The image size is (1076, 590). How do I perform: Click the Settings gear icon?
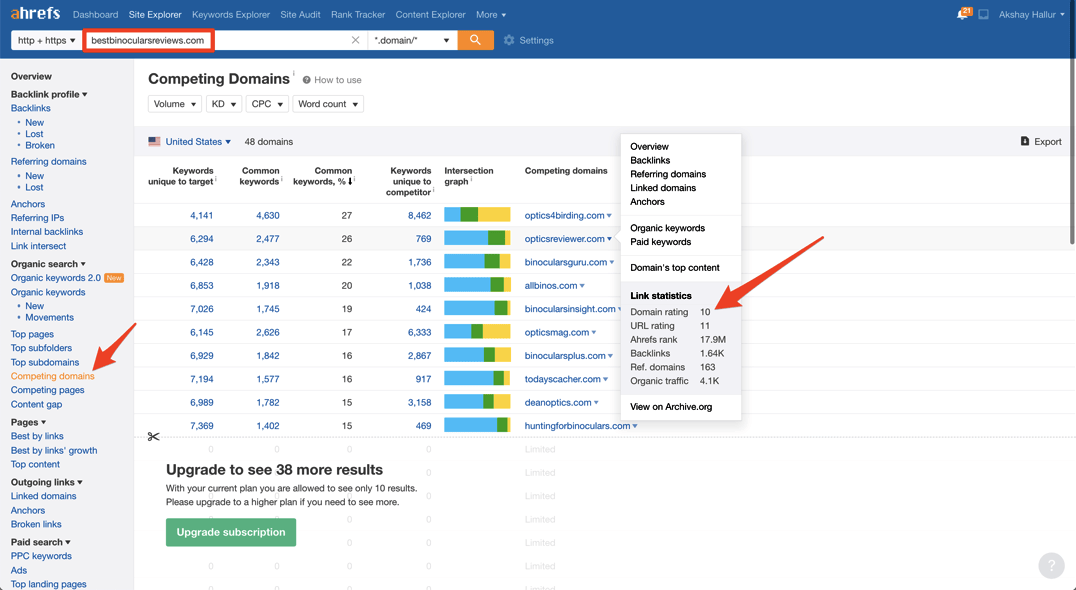tap(509, 40)
